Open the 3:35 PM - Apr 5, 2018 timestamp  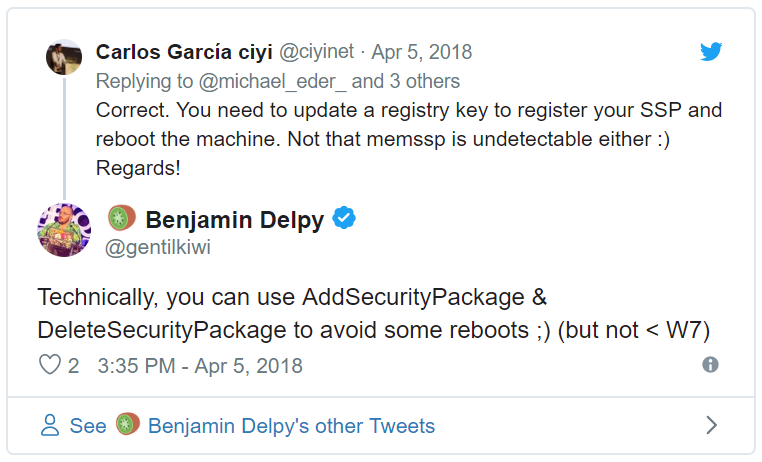pyautogui.click(x=200, y=366)
